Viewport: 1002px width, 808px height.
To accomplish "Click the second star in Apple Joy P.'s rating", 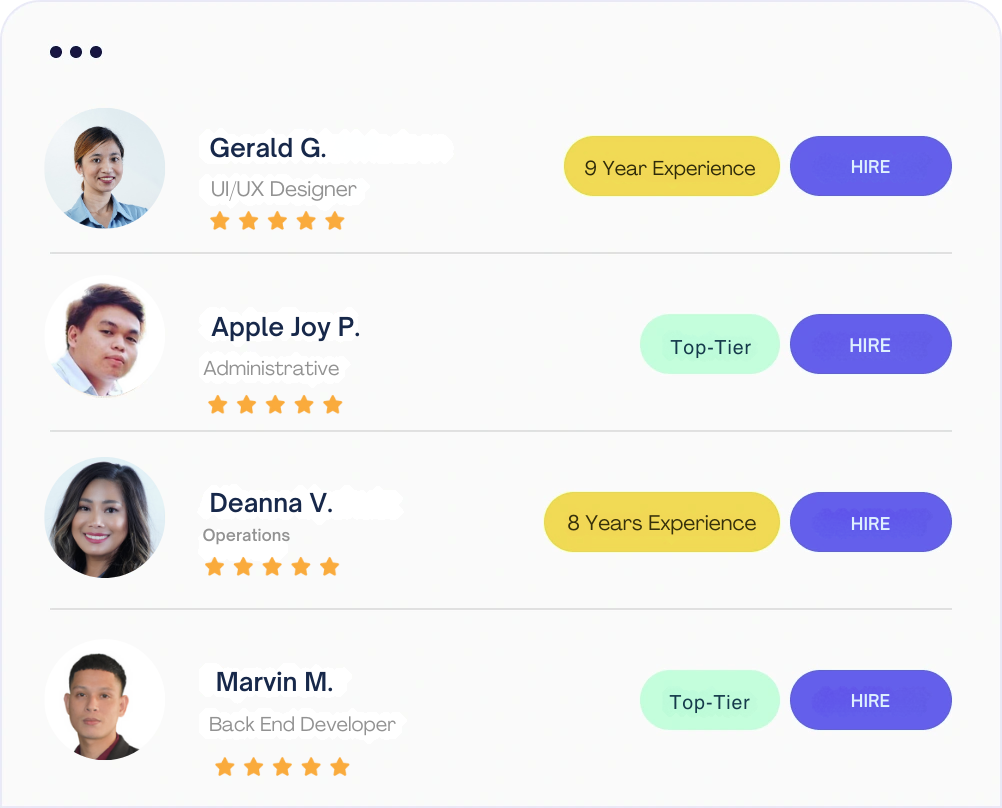I will [x=245, y=404].
